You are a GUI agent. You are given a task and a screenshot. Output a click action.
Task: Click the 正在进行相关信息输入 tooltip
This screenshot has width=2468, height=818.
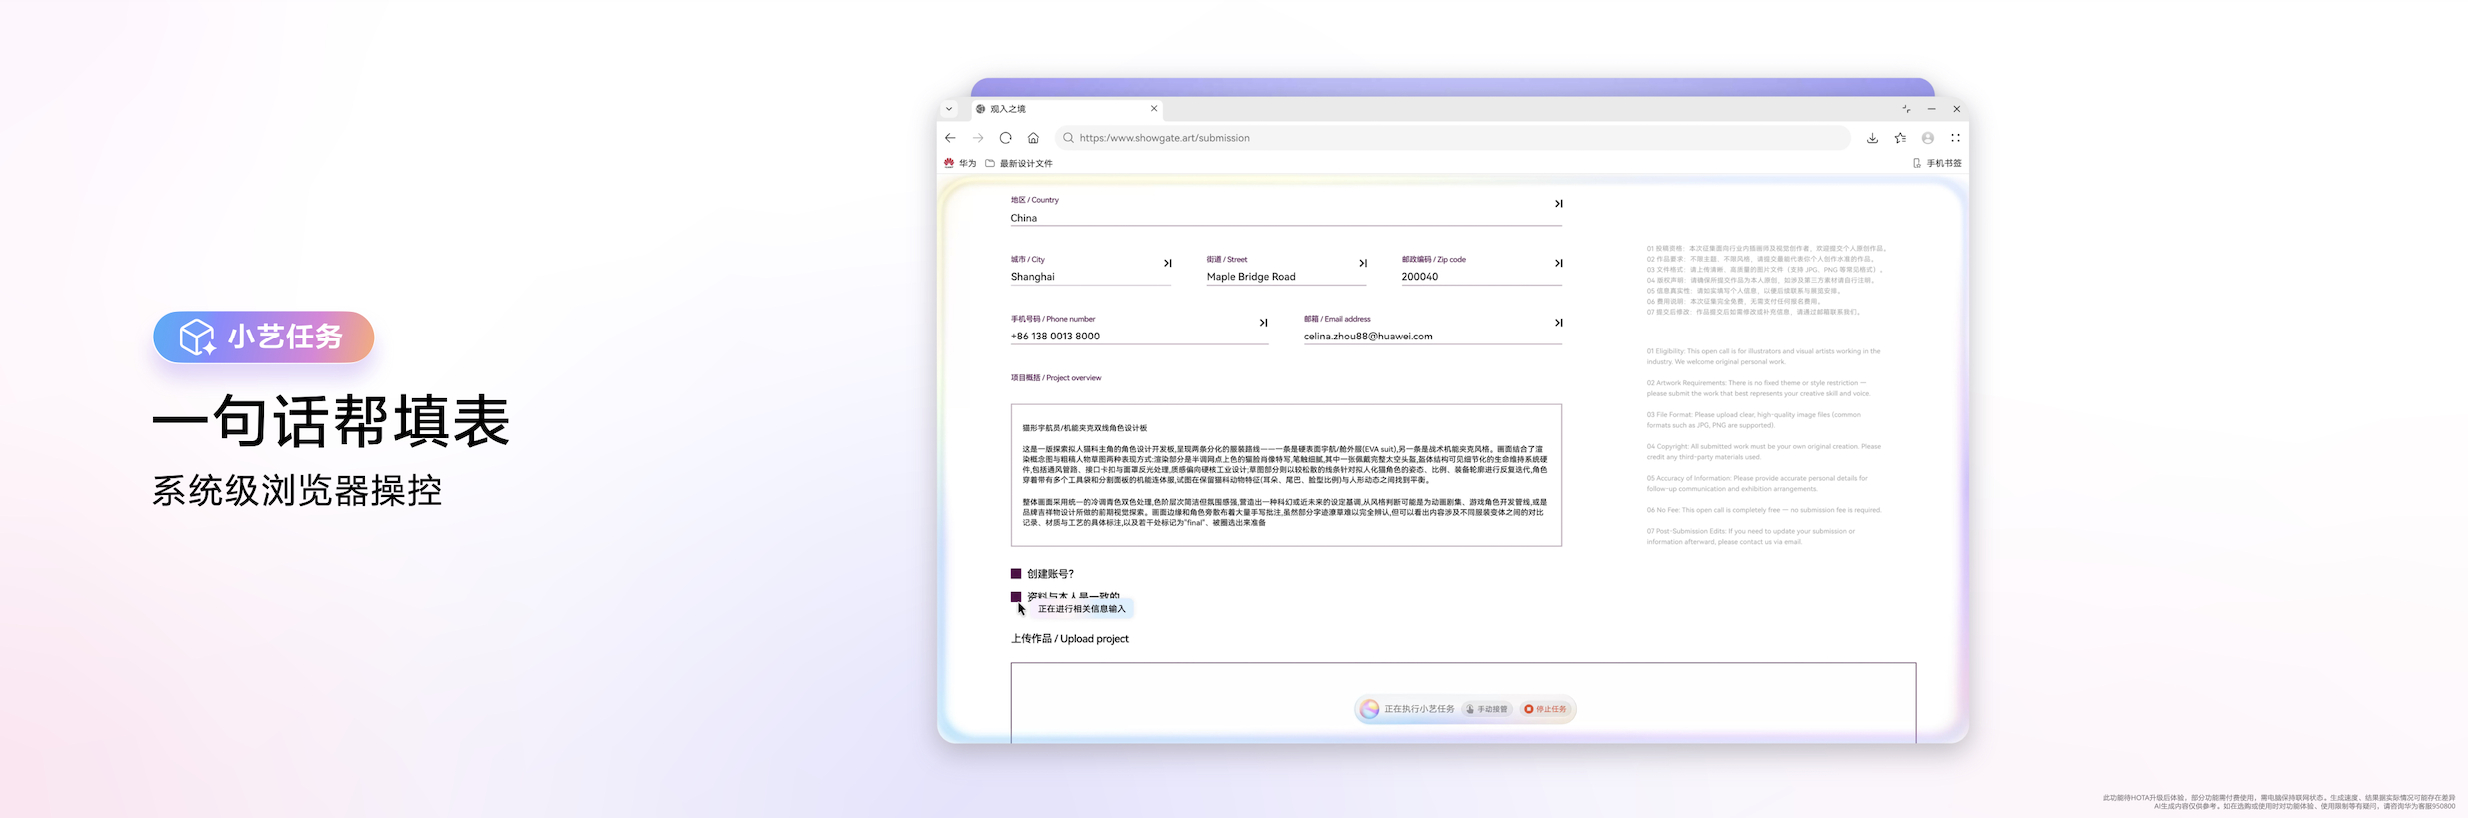[x=1081, y=609]
